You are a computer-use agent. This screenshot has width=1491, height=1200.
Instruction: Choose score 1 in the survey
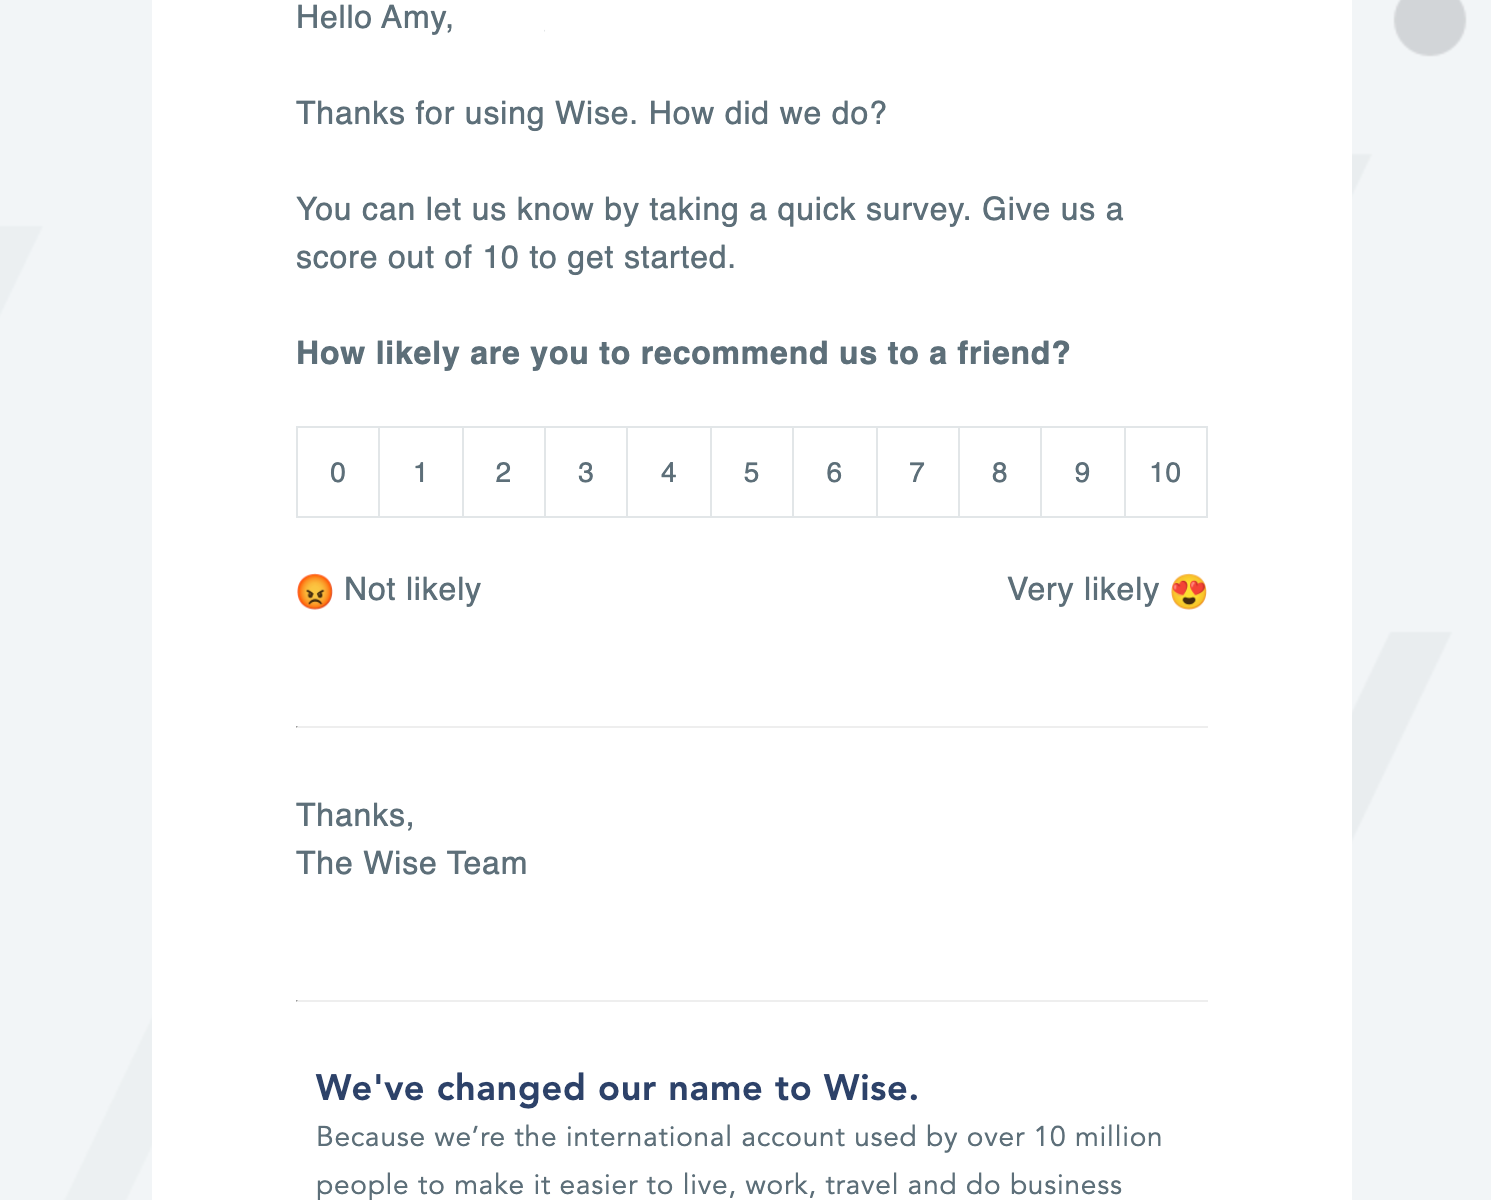(421, 472)
